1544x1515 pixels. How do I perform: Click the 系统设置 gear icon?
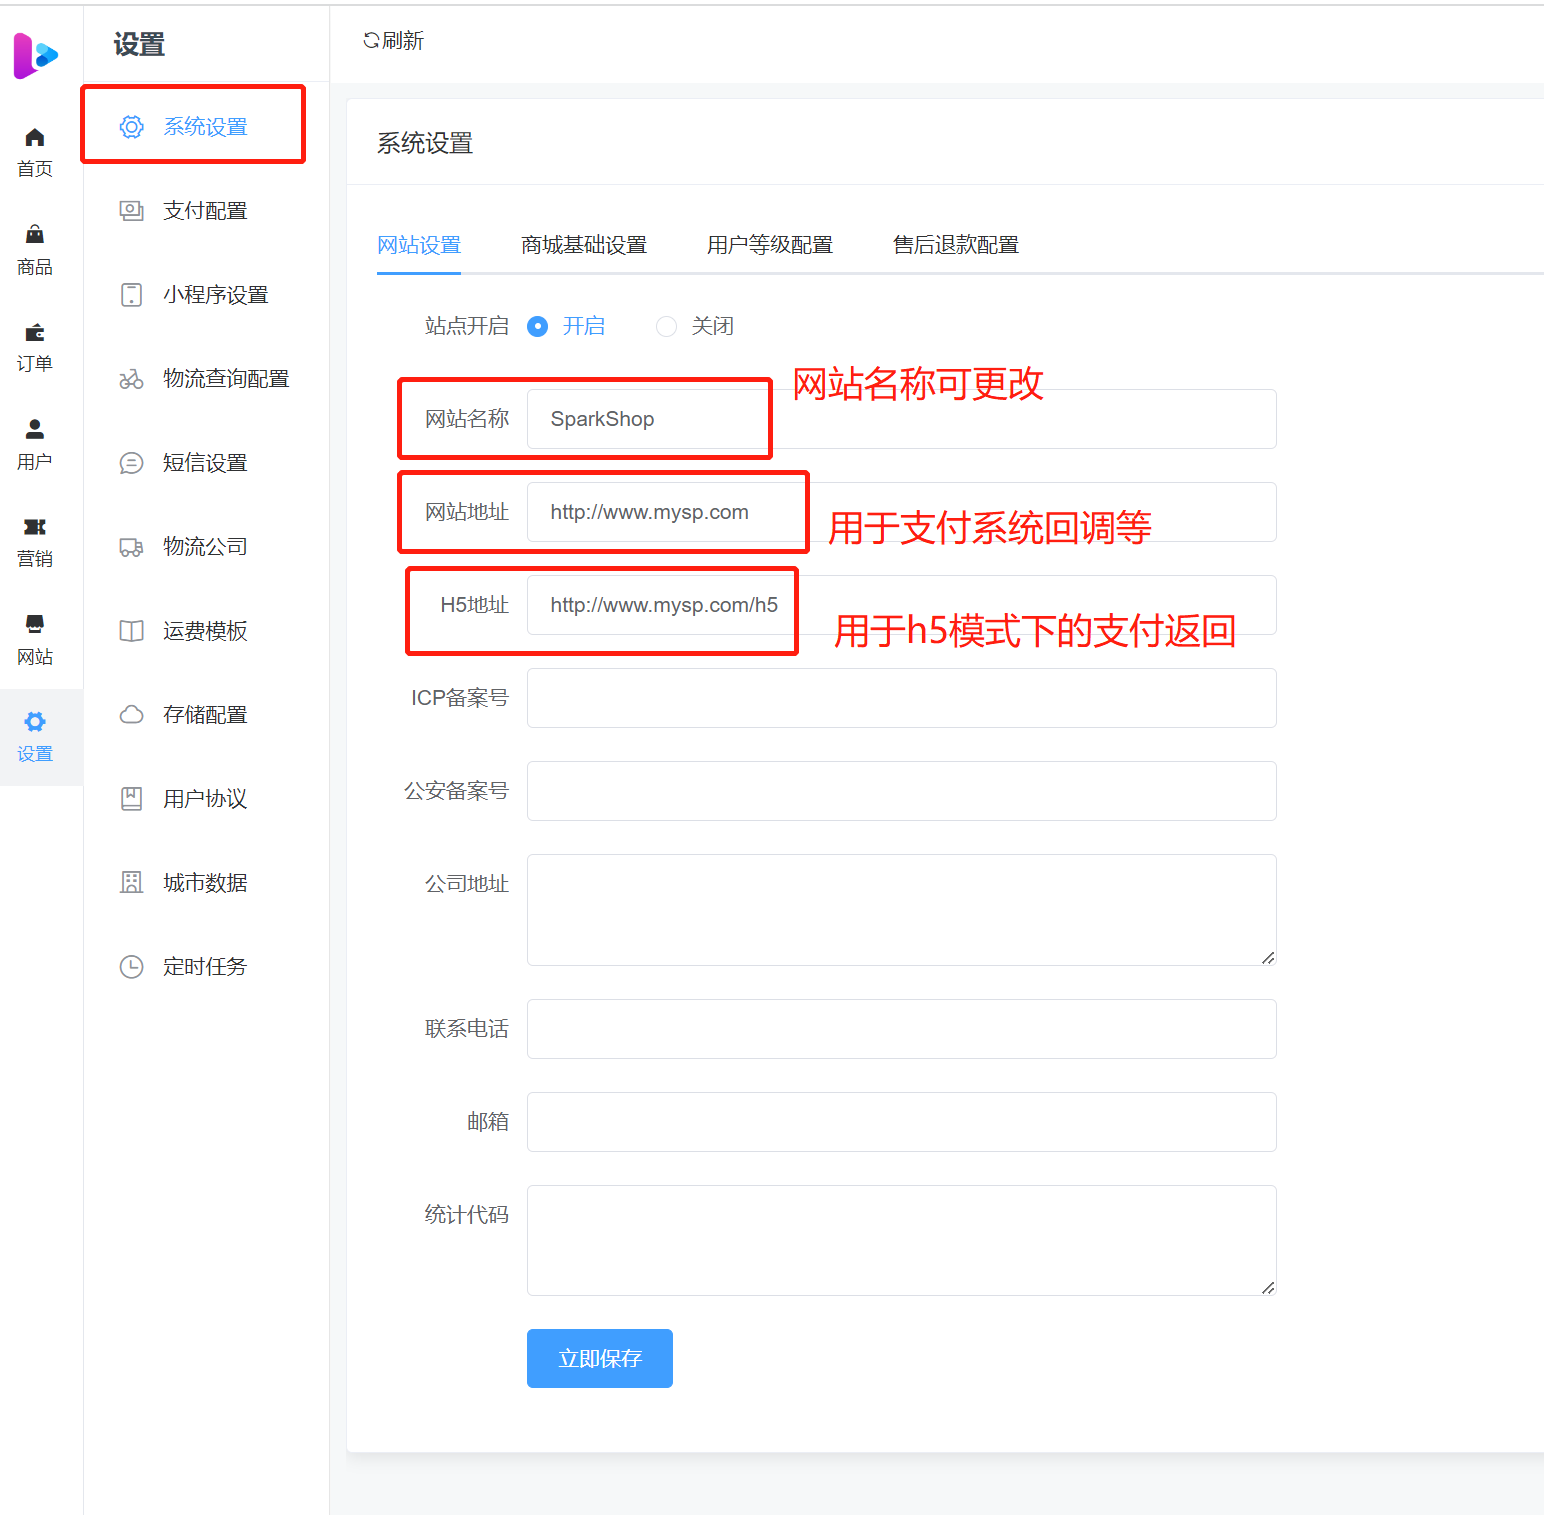[131, 127]
